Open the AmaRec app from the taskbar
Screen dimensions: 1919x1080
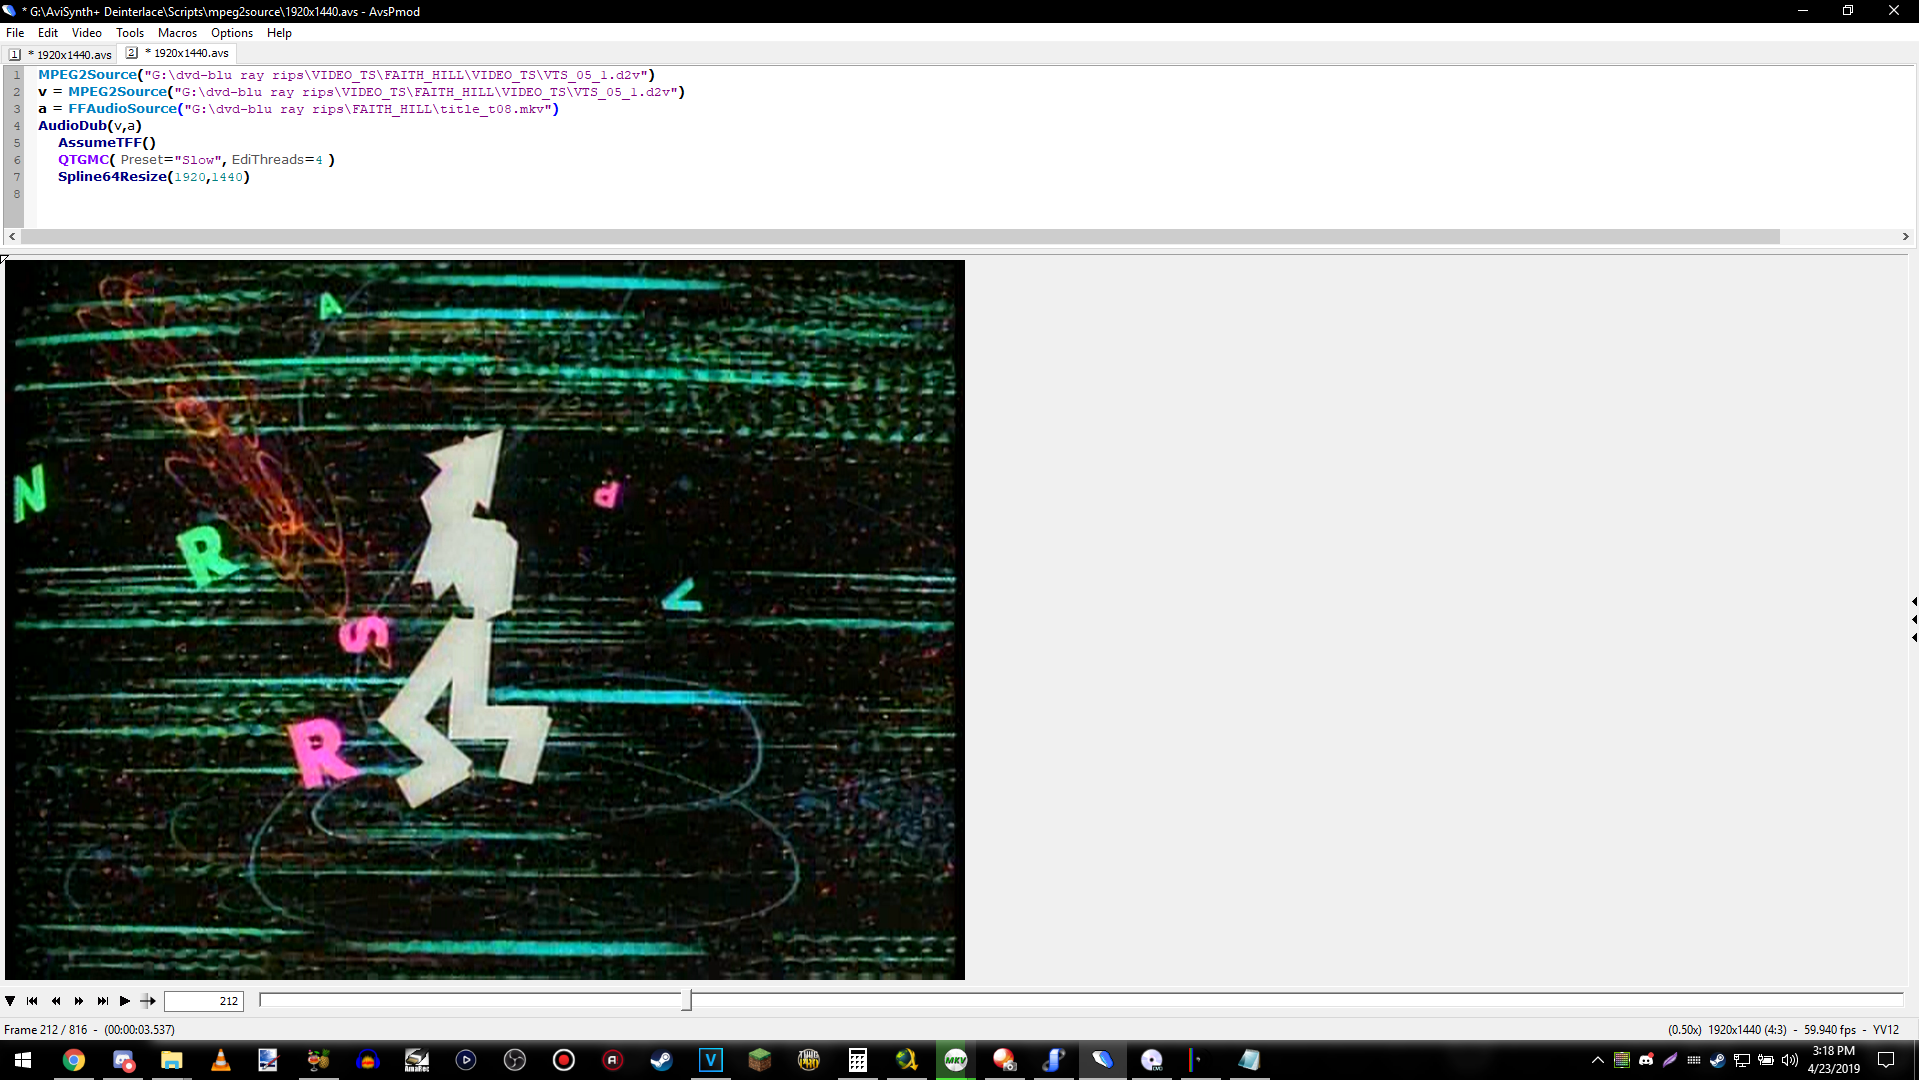[x=417, y=1060]
